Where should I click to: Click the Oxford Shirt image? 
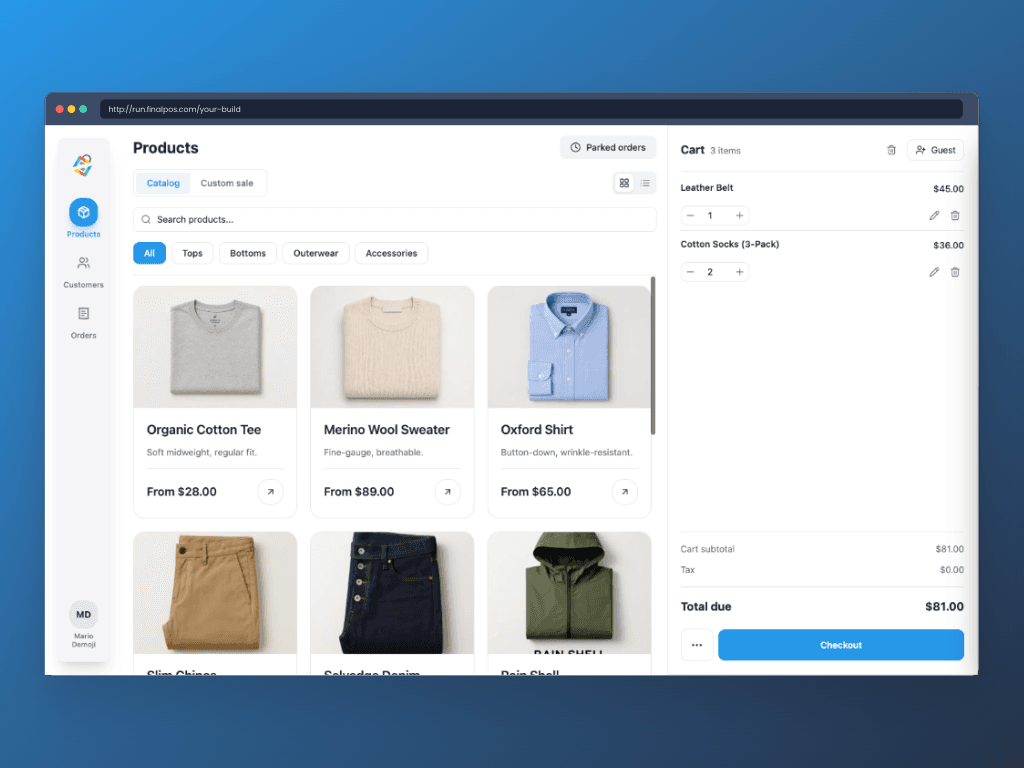(x=569, y=347)
